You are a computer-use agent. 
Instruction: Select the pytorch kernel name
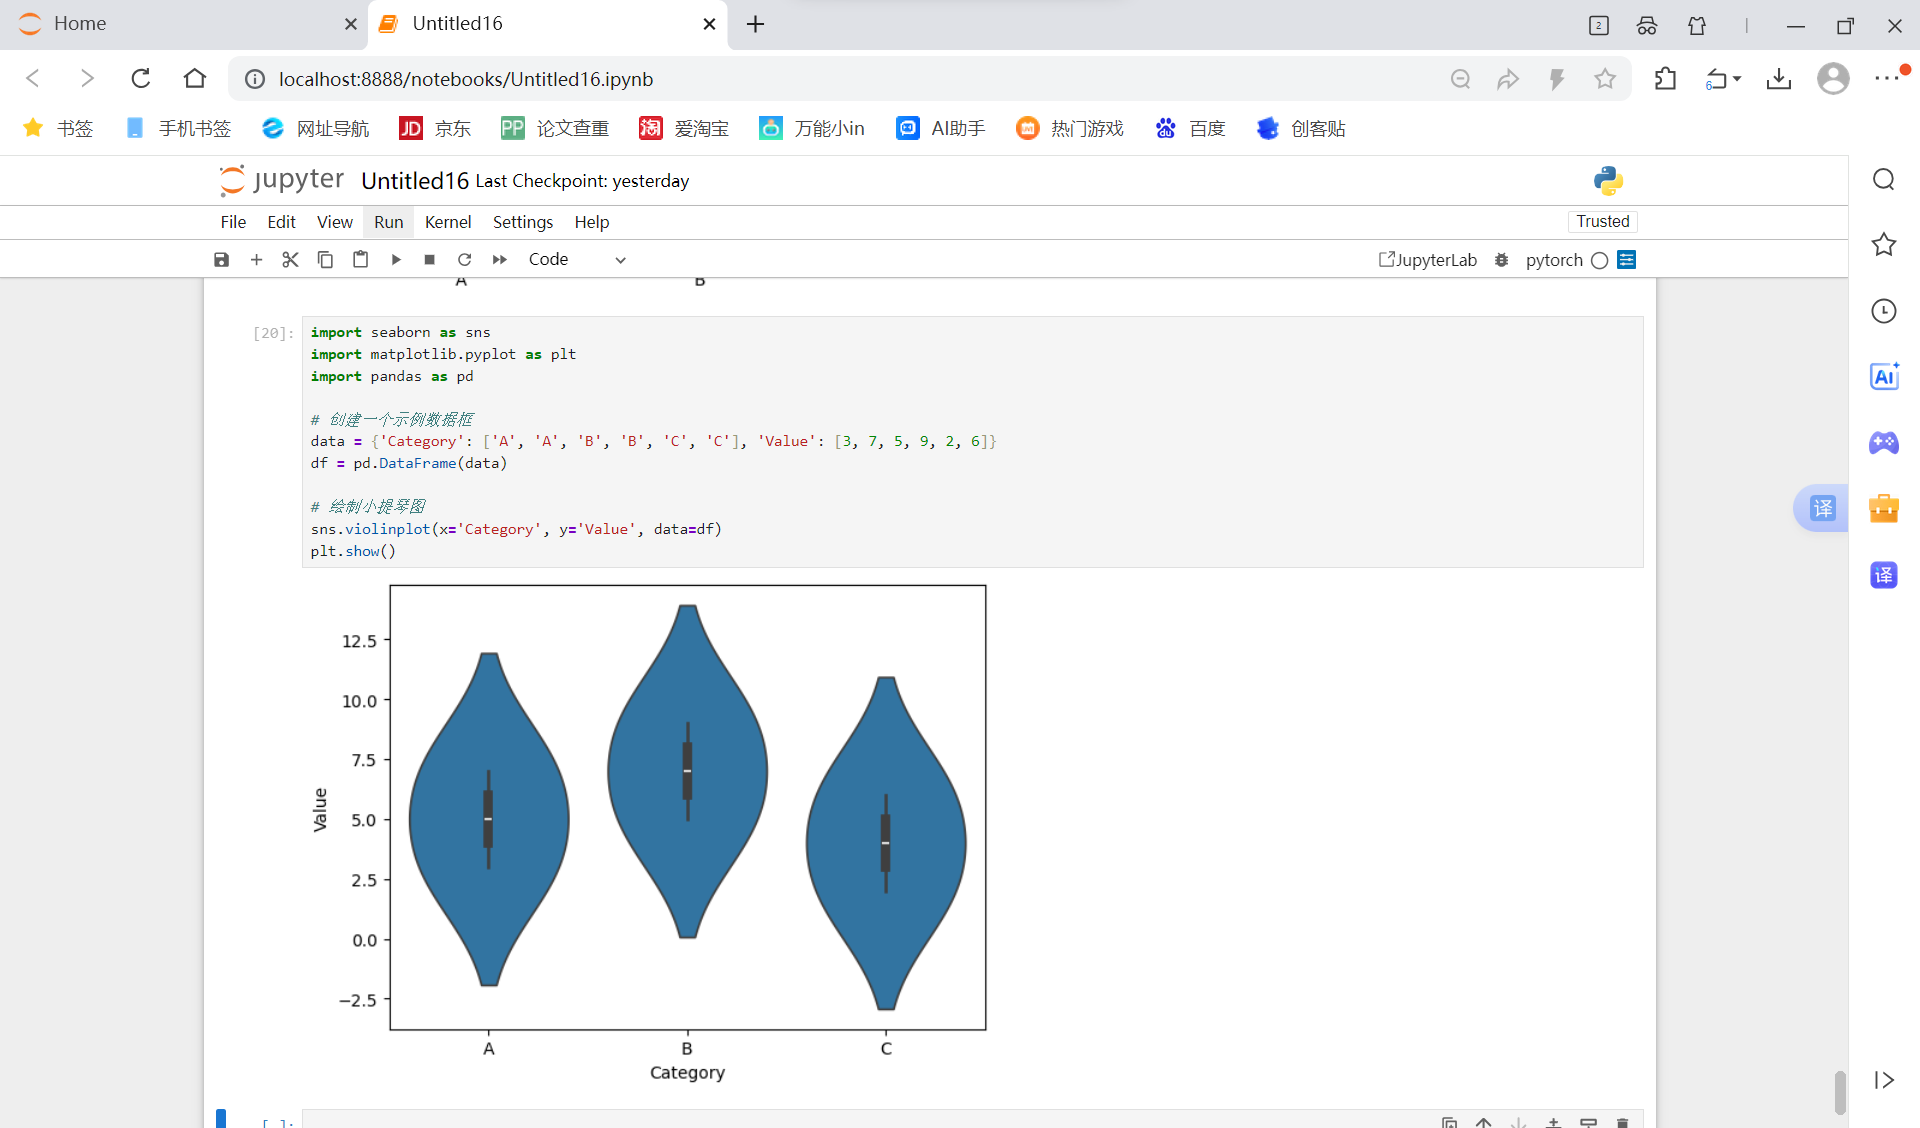(x=1553, y=260)
